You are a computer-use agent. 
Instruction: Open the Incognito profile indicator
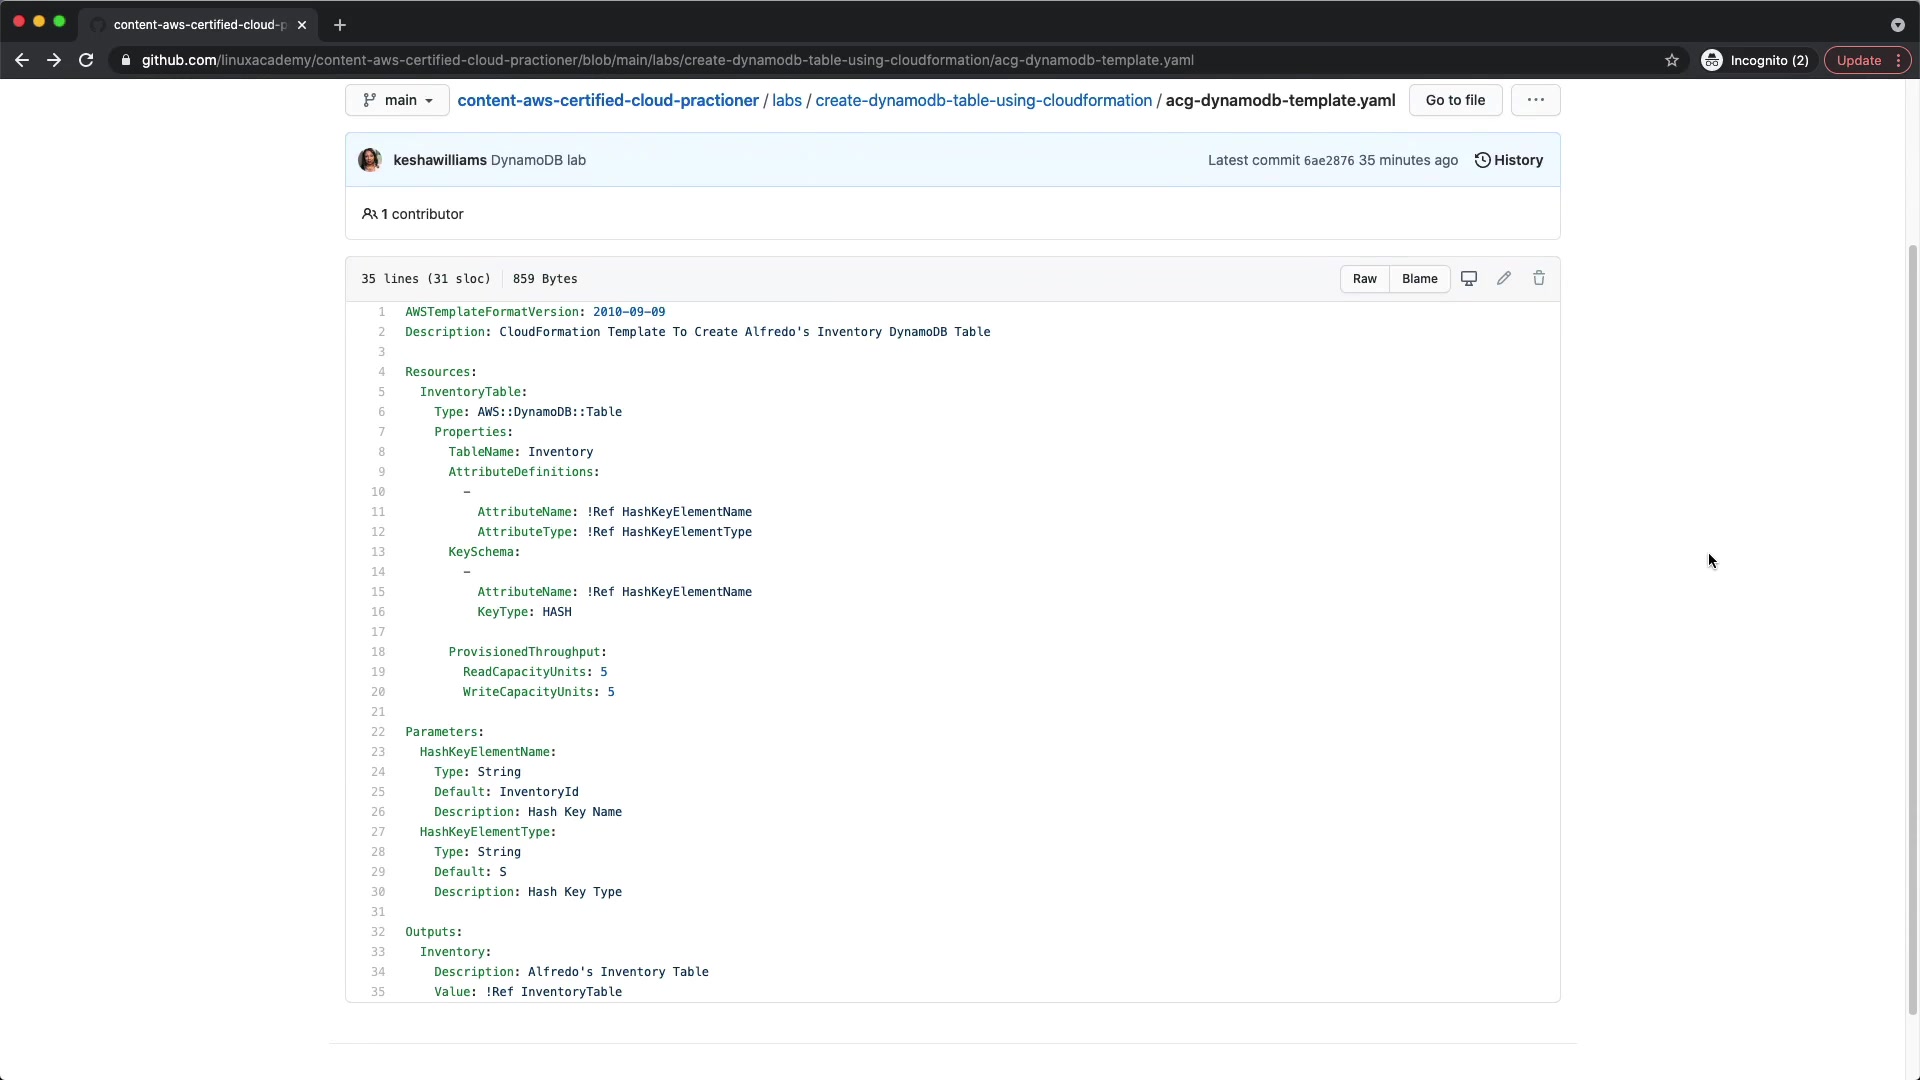(x=1755, y=60)
